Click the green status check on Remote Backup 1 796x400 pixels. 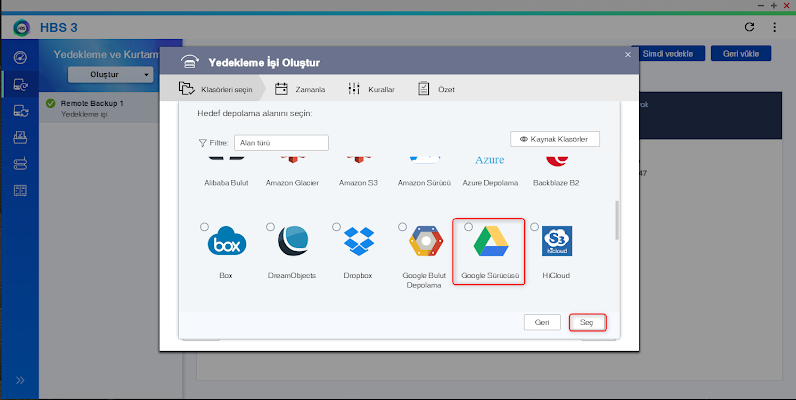click(50, 104)
